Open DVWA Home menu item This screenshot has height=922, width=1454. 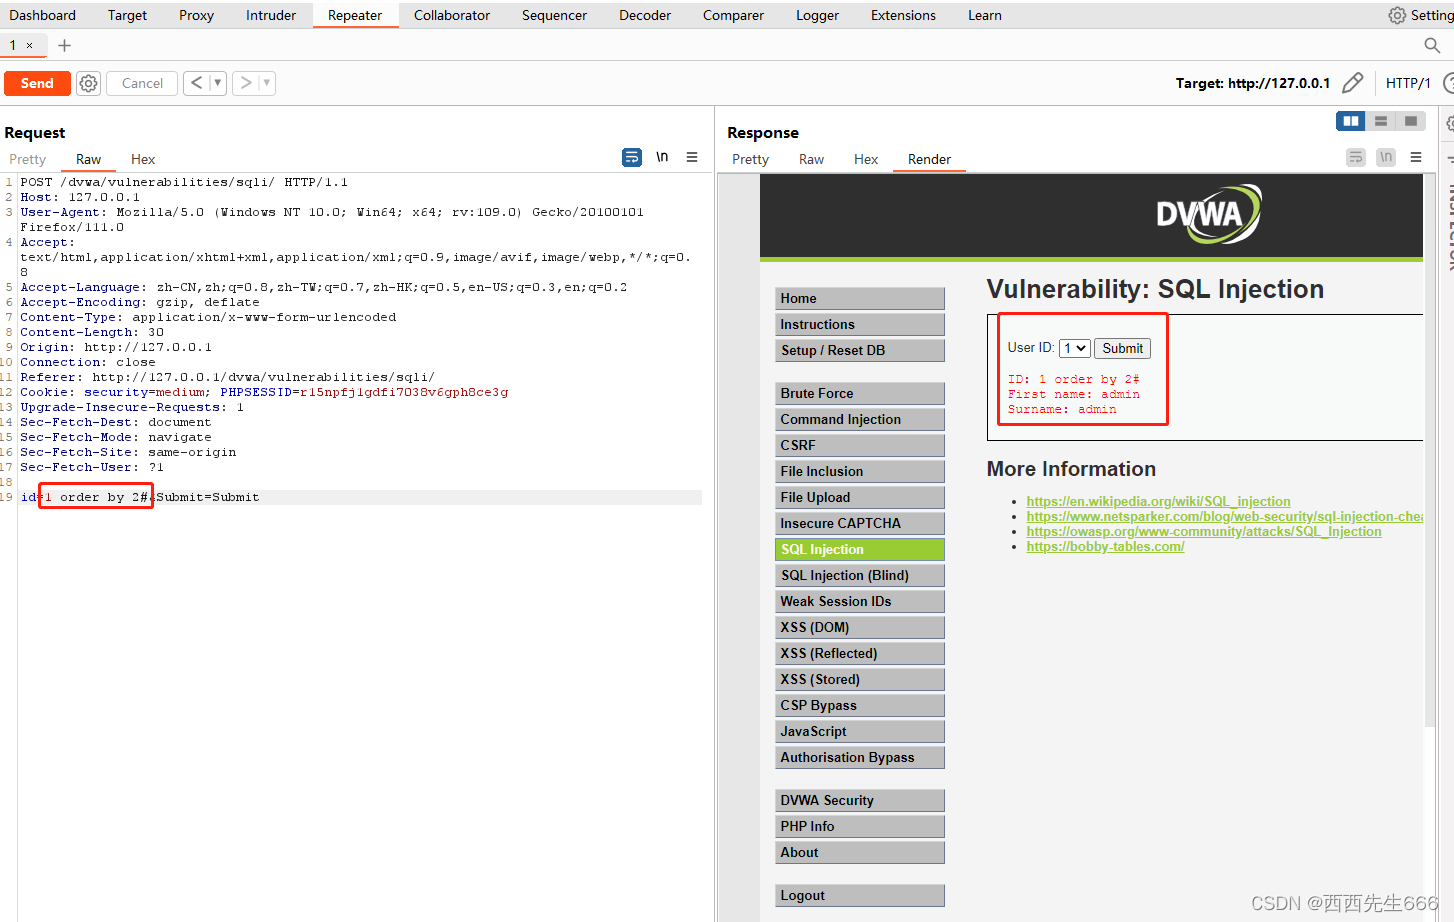[x=860, y=298]
